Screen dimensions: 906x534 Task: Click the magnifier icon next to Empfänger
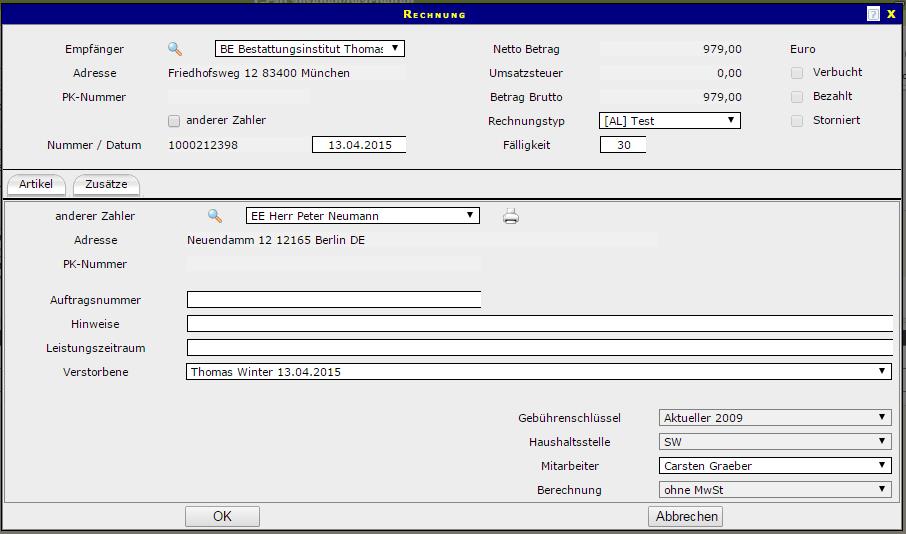pos(175,48)
